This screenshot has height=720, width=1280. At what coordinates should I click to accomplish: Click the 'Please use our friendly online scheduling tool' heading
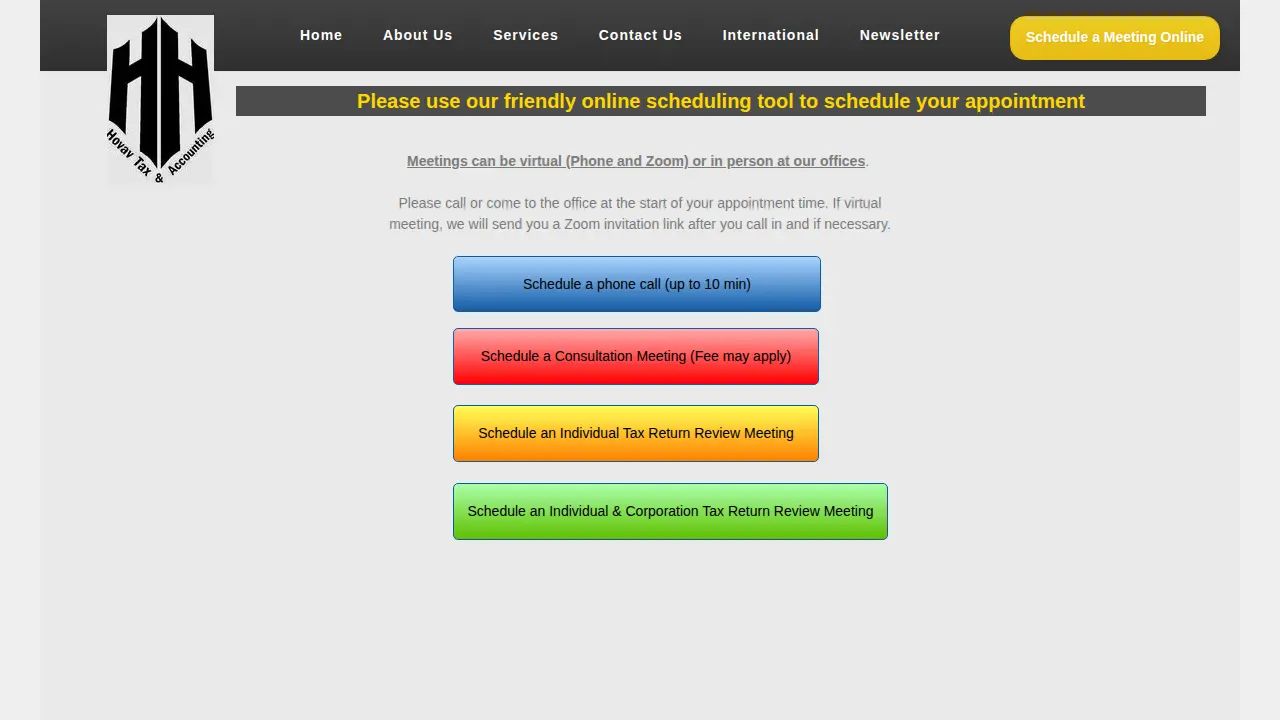[721, 101]
